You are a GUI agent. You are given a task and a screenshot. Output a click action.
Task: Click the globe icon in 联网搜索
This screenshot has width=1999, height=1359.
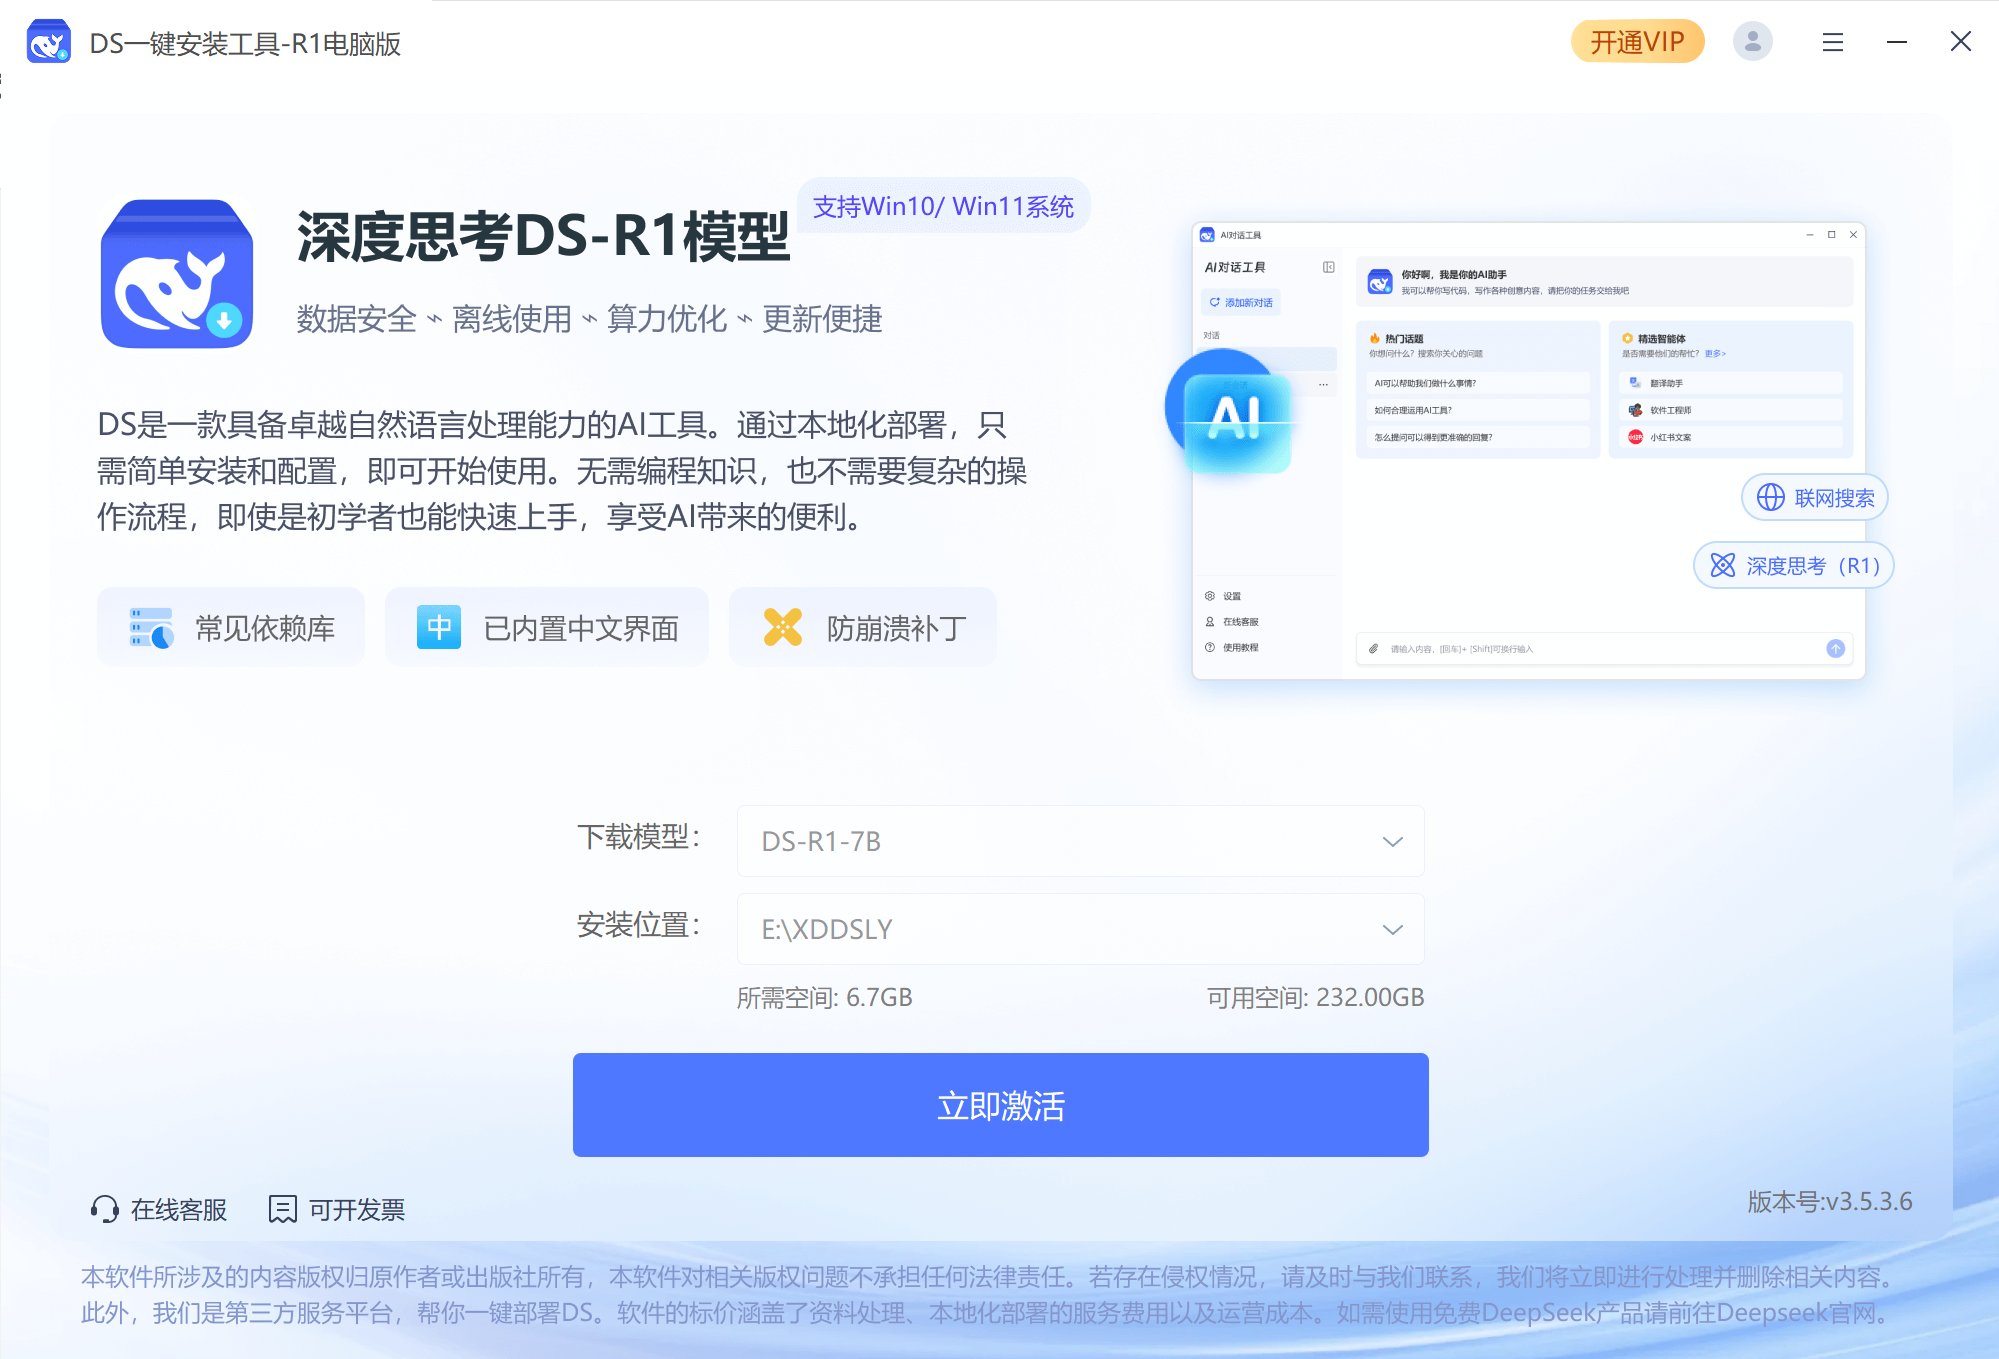coord(1770,497)
